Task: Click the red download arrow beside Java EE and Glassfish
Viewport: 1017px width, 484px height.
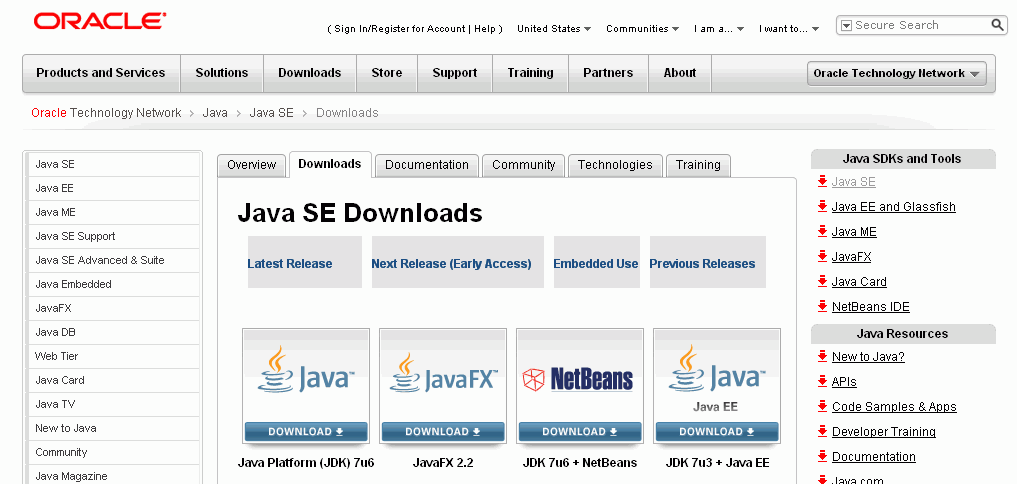Action: pyautogui.click(x=822, y=206)
